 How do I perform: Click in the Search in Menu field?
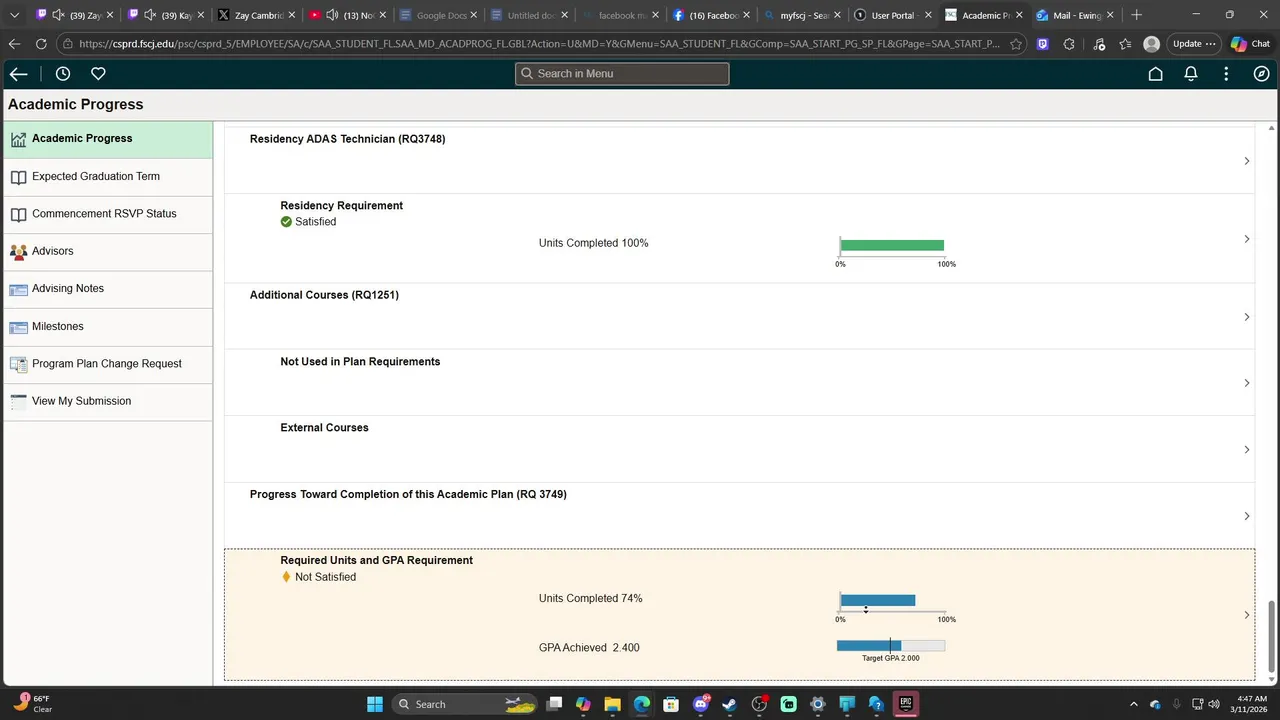622,74
